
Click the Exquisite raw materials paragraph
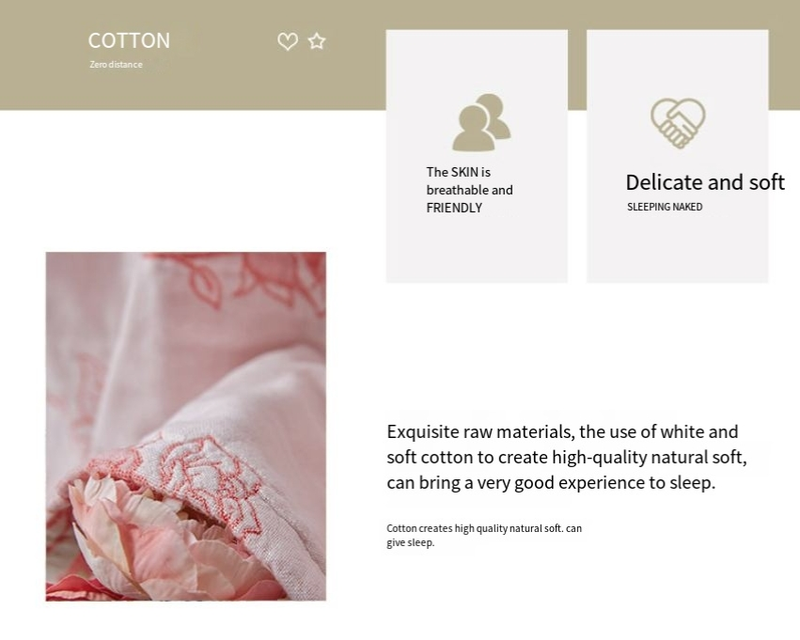tap(566, 457)
